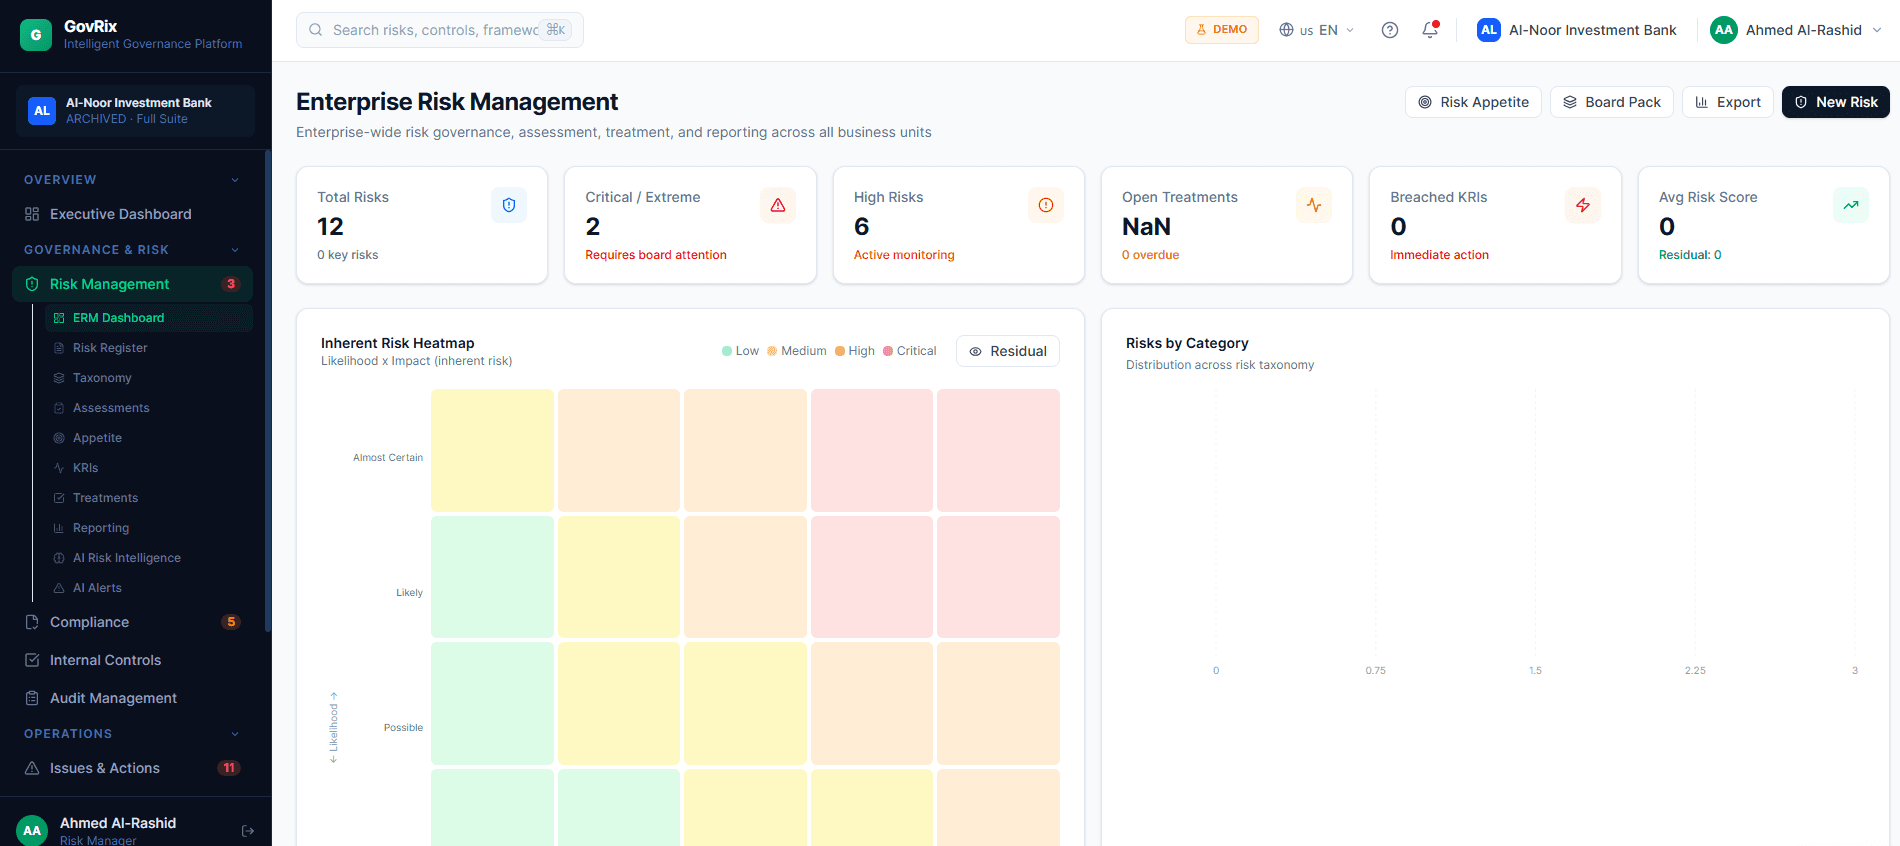Click the AA avatar at the sidebar bottom
The height and width of the screenshot is (846, 1900).
[32, 830]
